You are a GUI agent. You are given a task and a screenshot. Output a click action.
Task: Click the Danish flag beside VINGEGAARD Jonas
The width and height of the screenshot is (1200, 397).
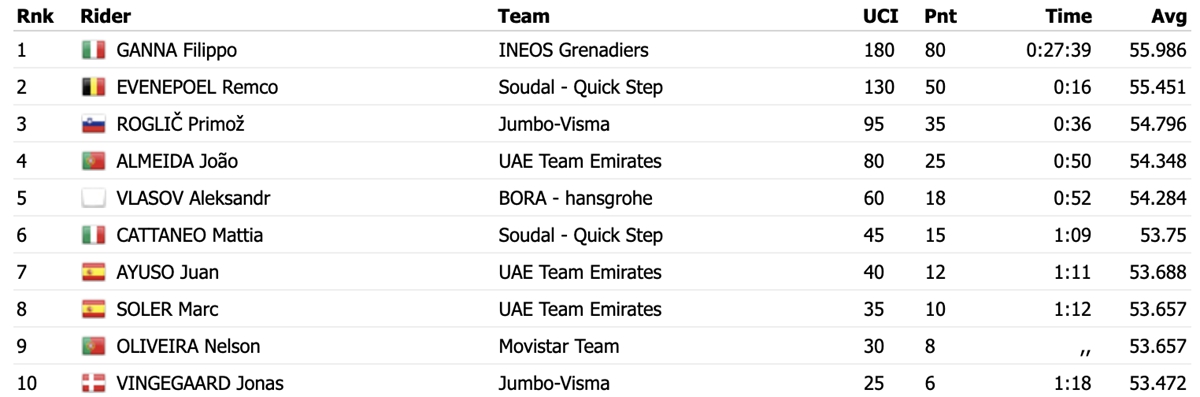tap(94, 383)
